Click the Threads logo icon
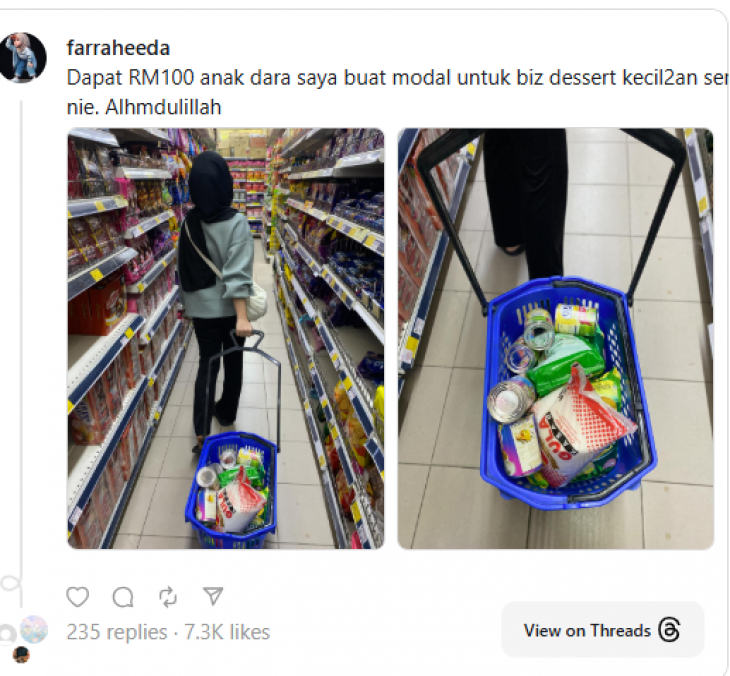 (x=669, y=630)
